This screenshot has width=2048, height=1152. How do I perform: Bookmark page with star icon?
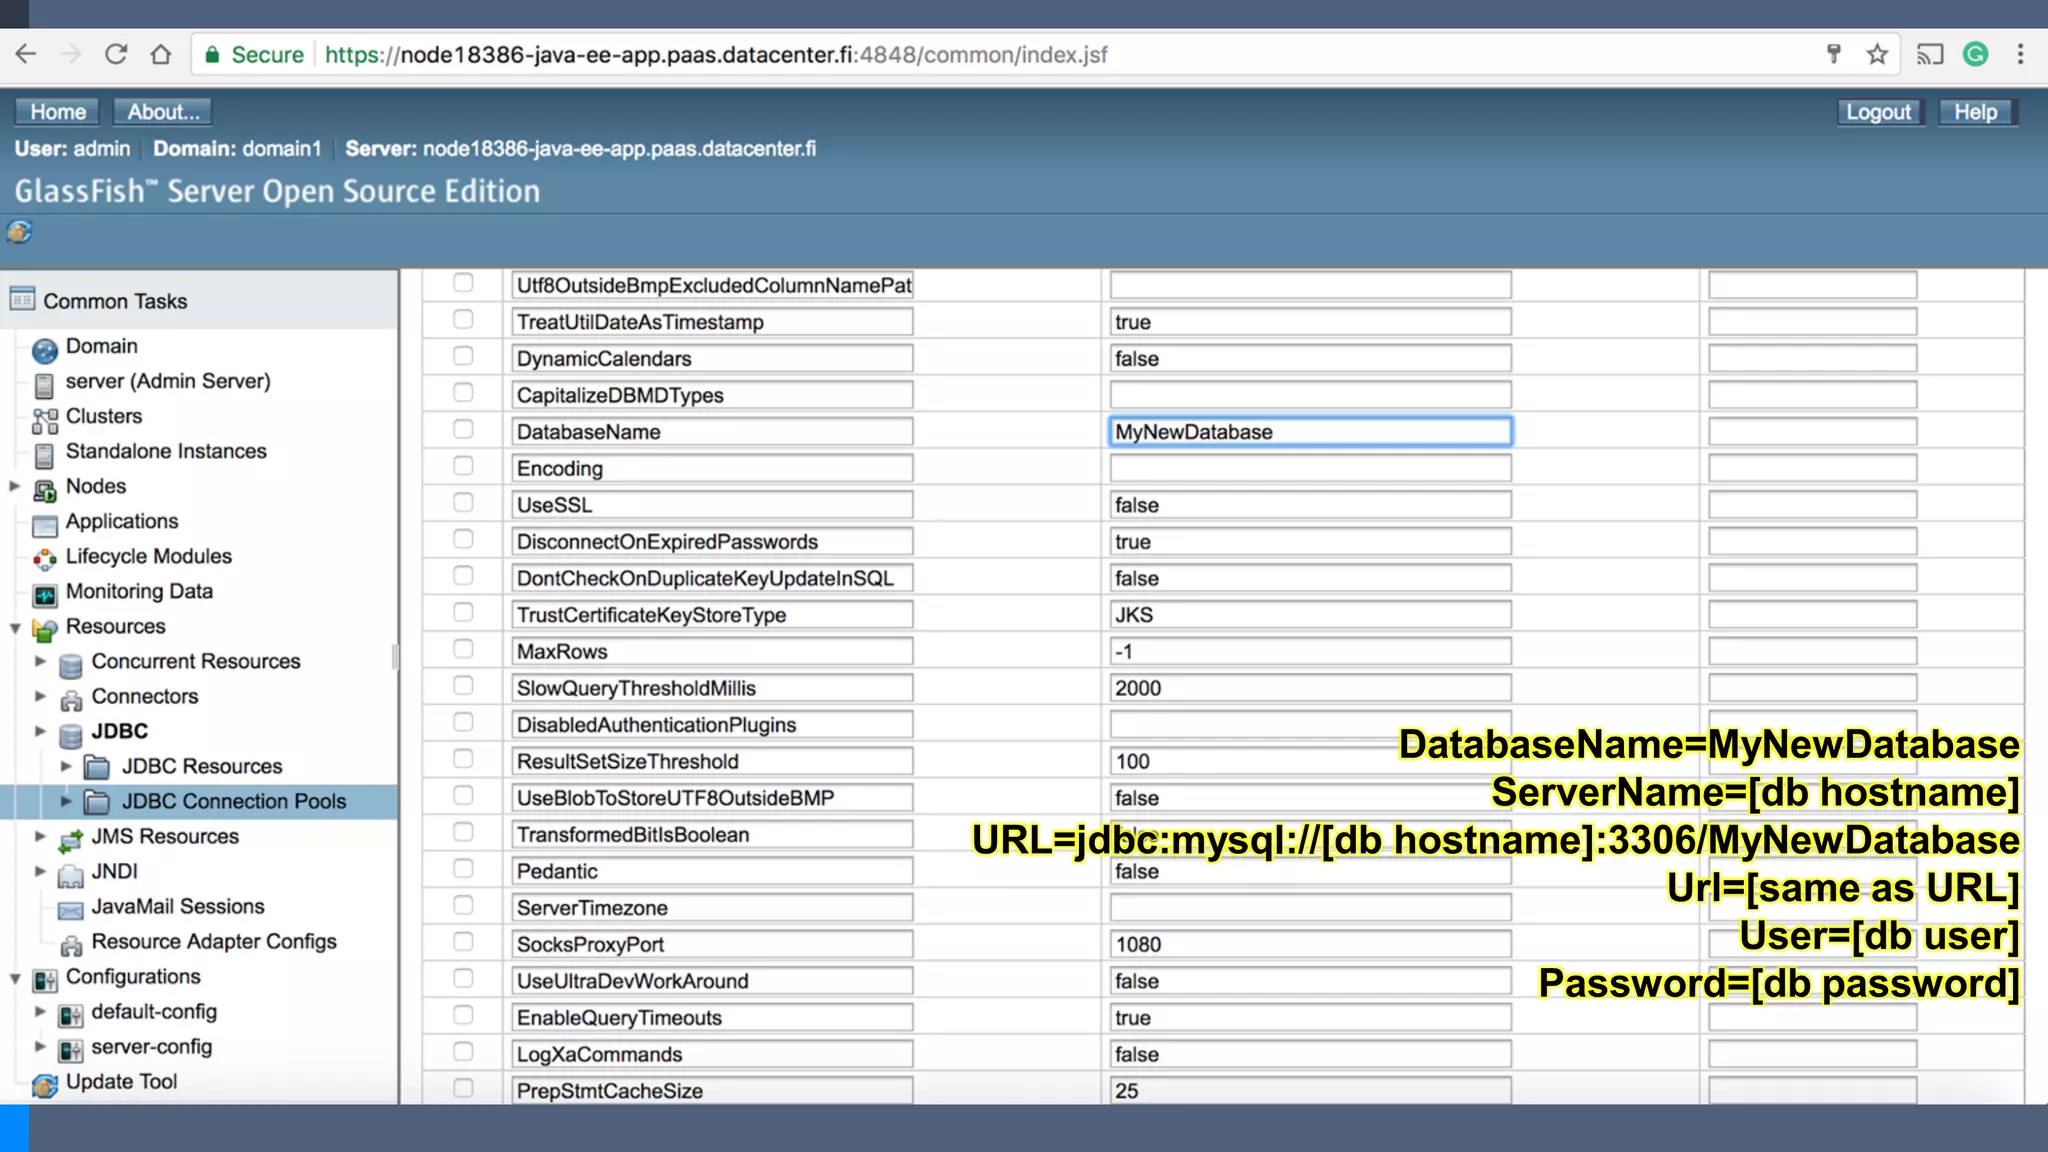pos(1877,54)
